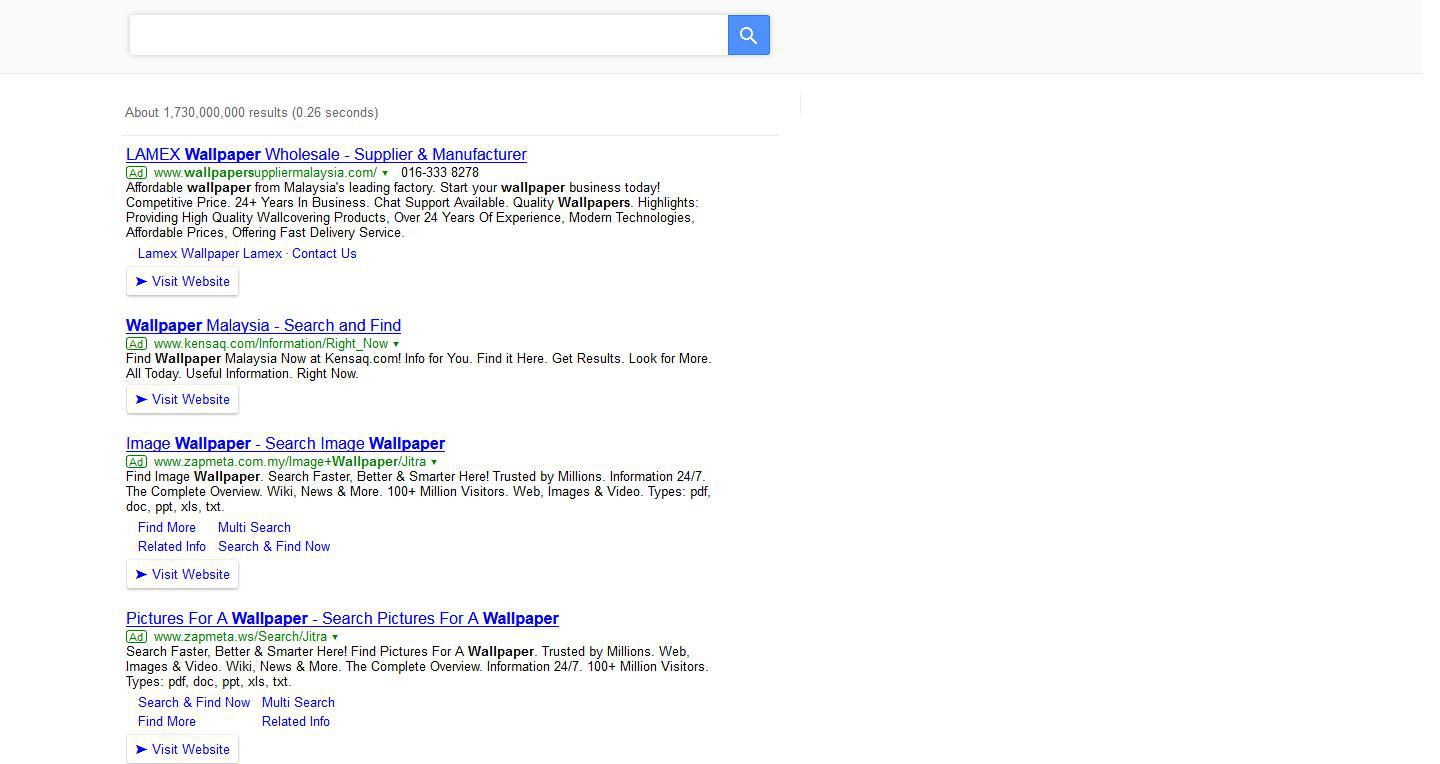Expand dropdown arrow beside zapmeta.ws URL
1440x764 pixels.
335,637
